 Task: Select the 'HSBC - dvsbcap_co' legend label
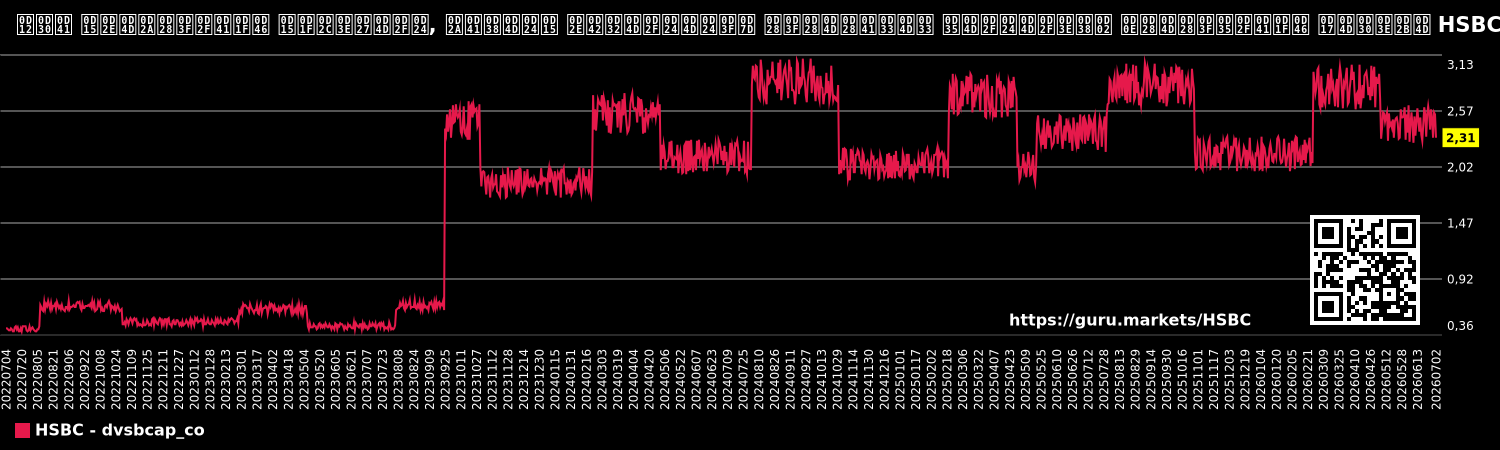click(120, 430)
